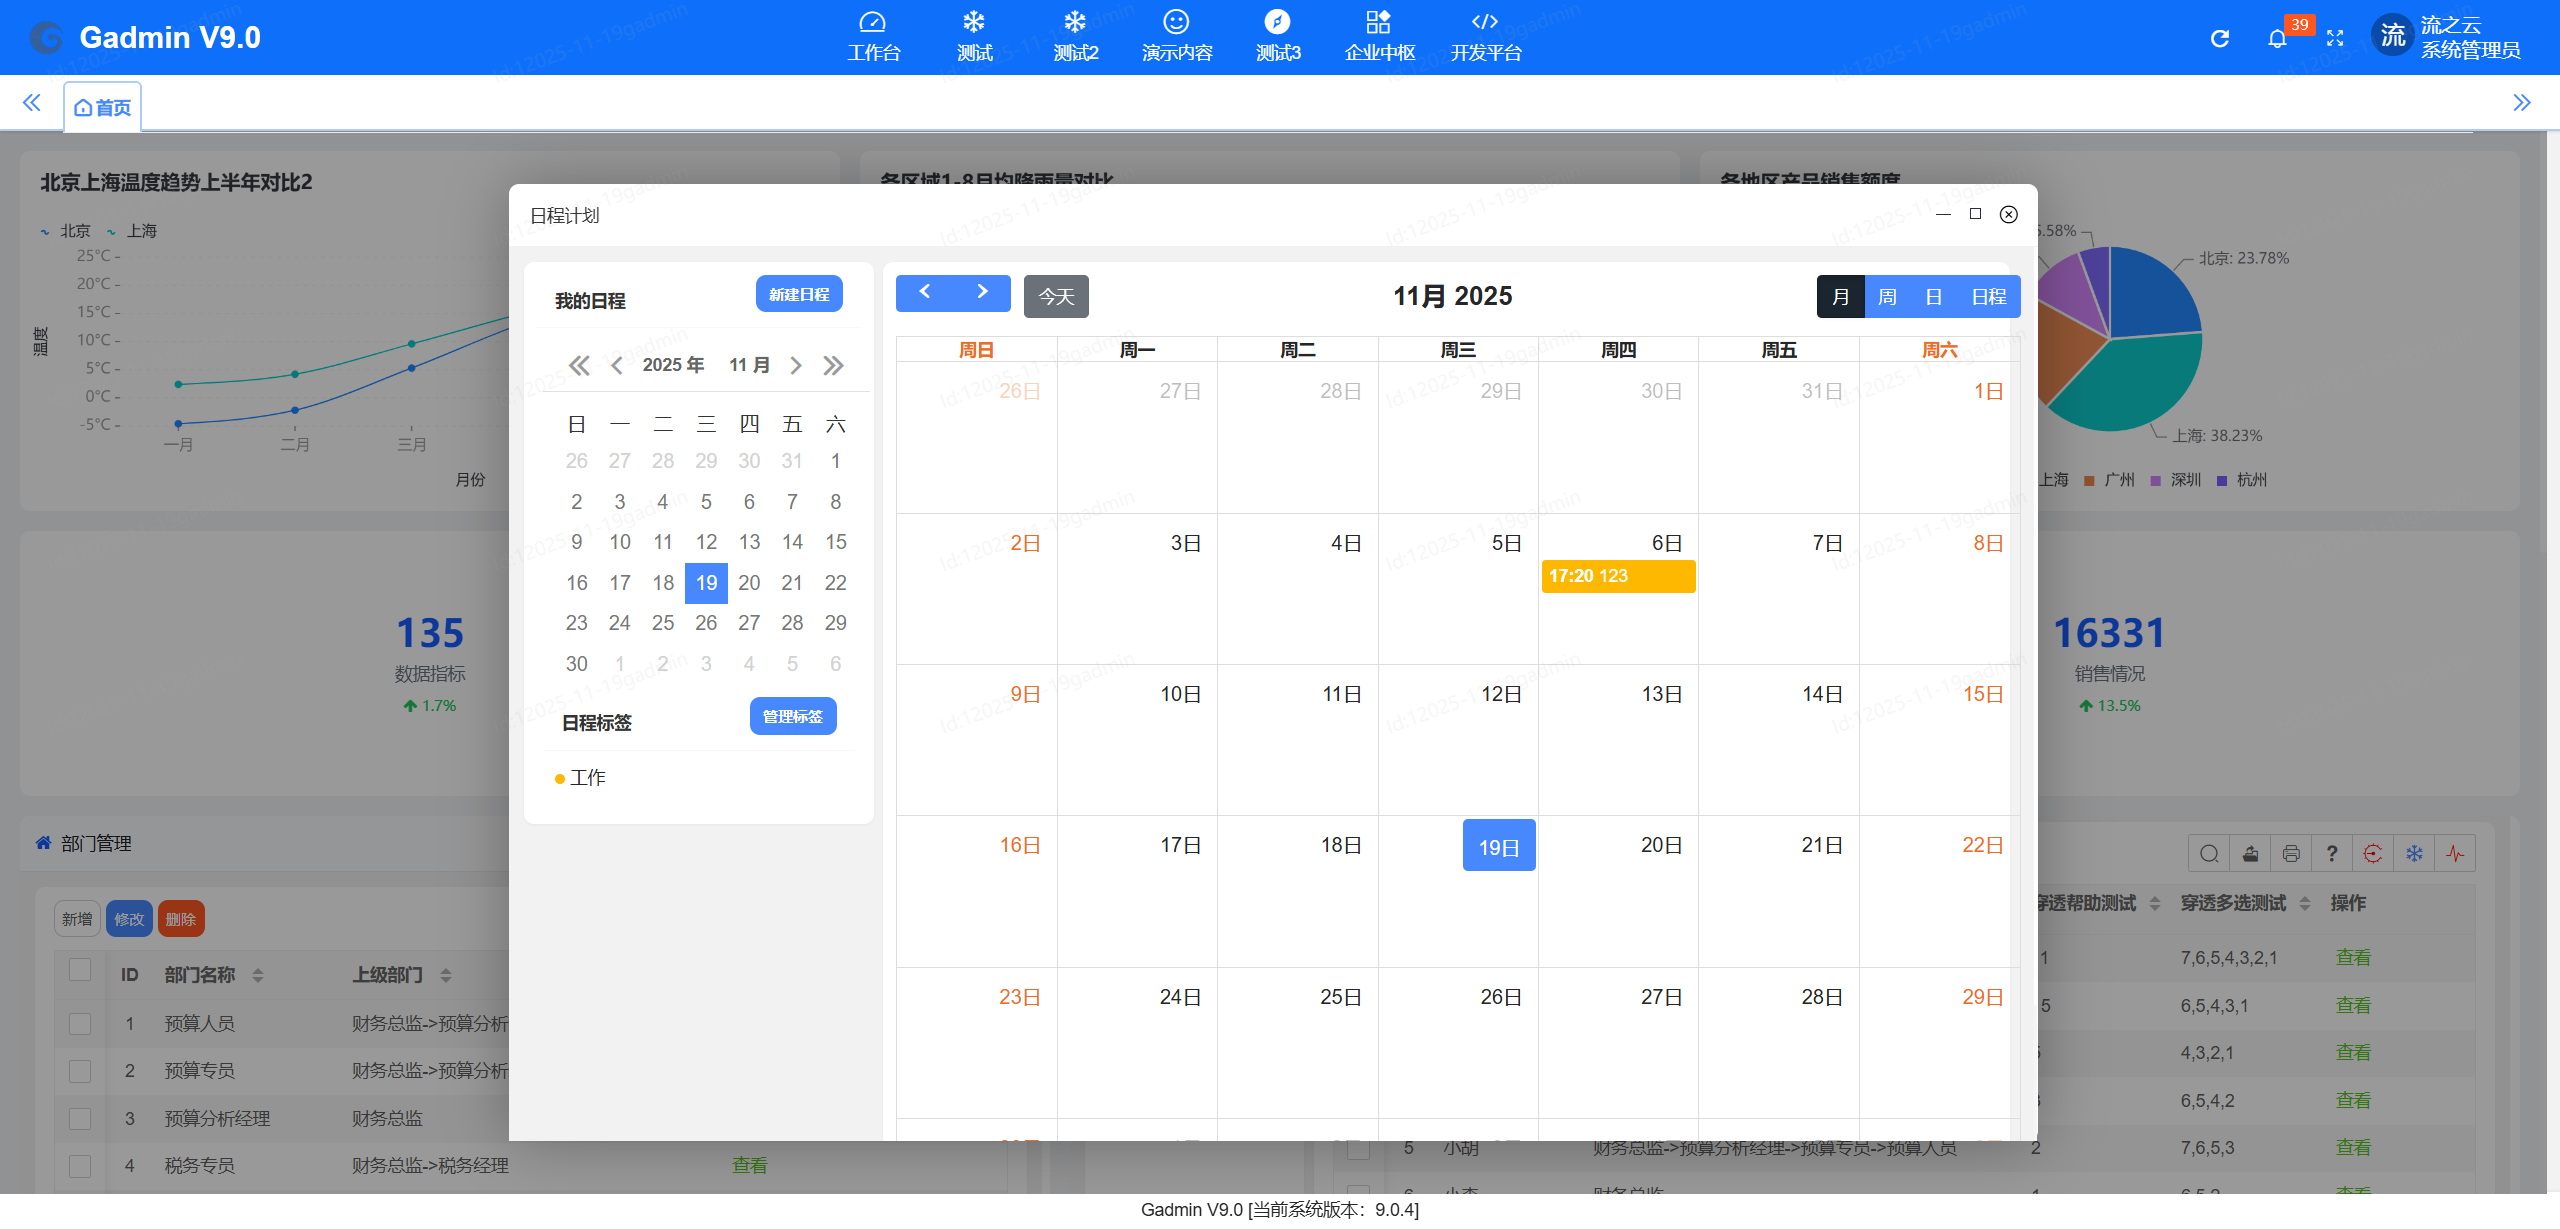The image size is (2560, 1229).
Task: Go to next month in mini calendar
Action: (796, 366)
